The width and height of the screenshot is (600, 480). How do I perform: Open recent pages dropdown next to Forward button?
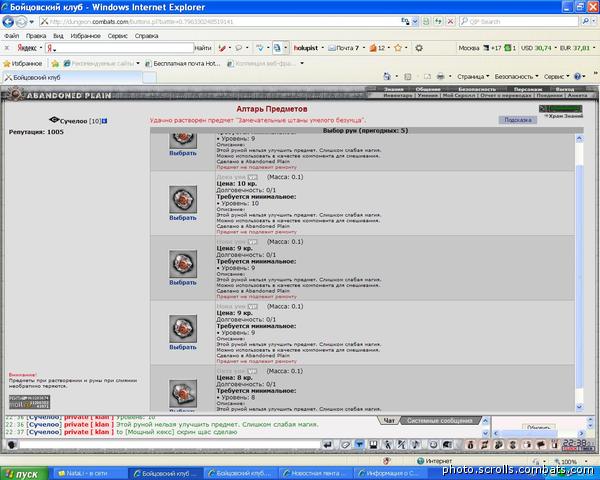31,22
